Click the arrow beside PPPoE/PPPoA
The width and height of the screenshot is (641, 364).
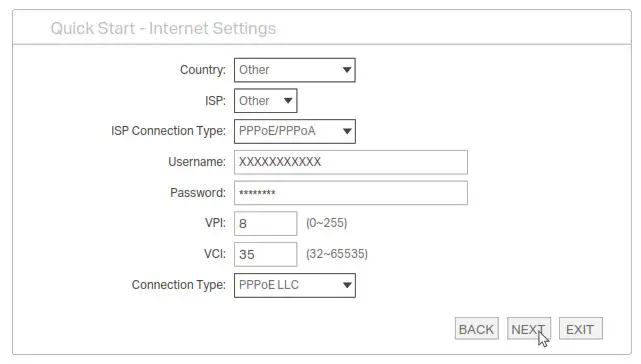pyautogui.click(x=347, y=131)
